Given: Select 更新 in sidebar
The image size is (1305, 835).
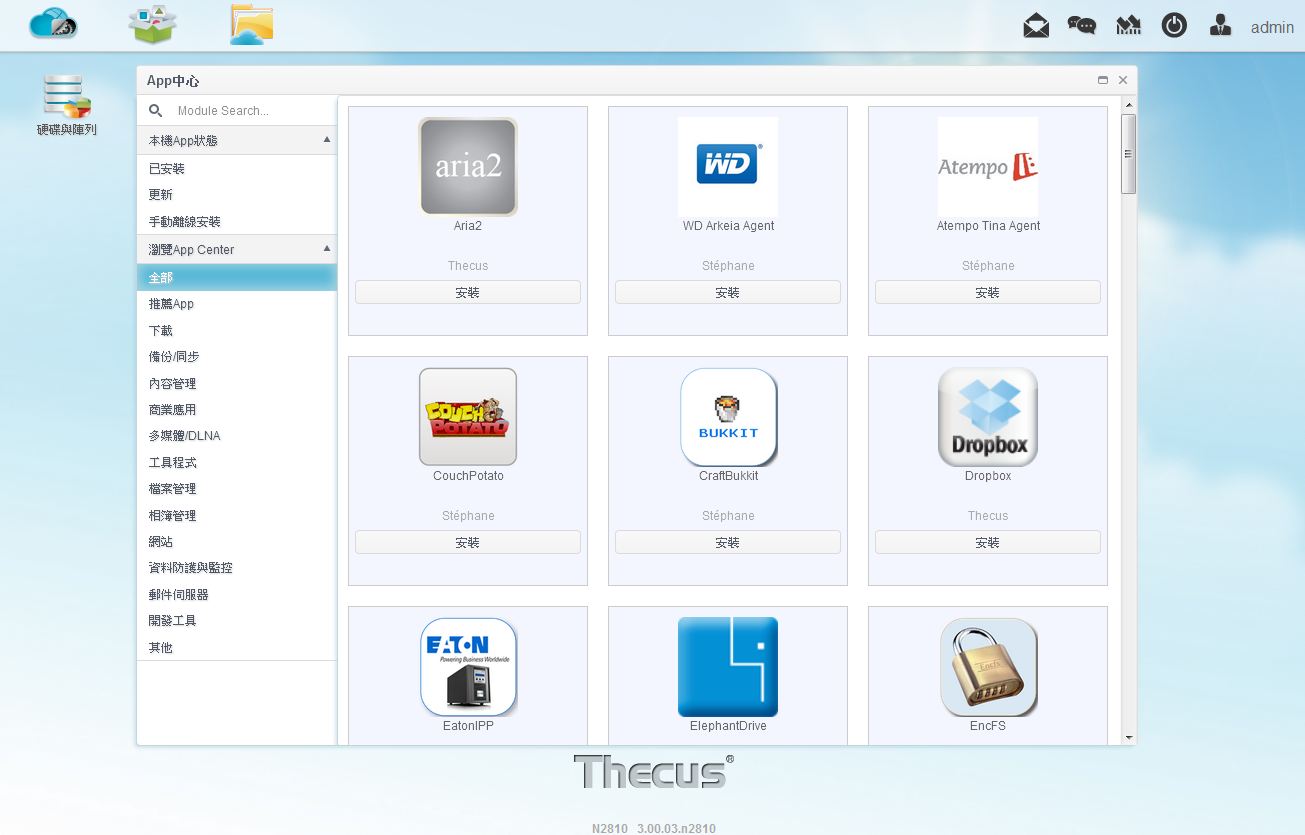Looking at the screenshot, I should pyautogui.click(x=237, y=195).
